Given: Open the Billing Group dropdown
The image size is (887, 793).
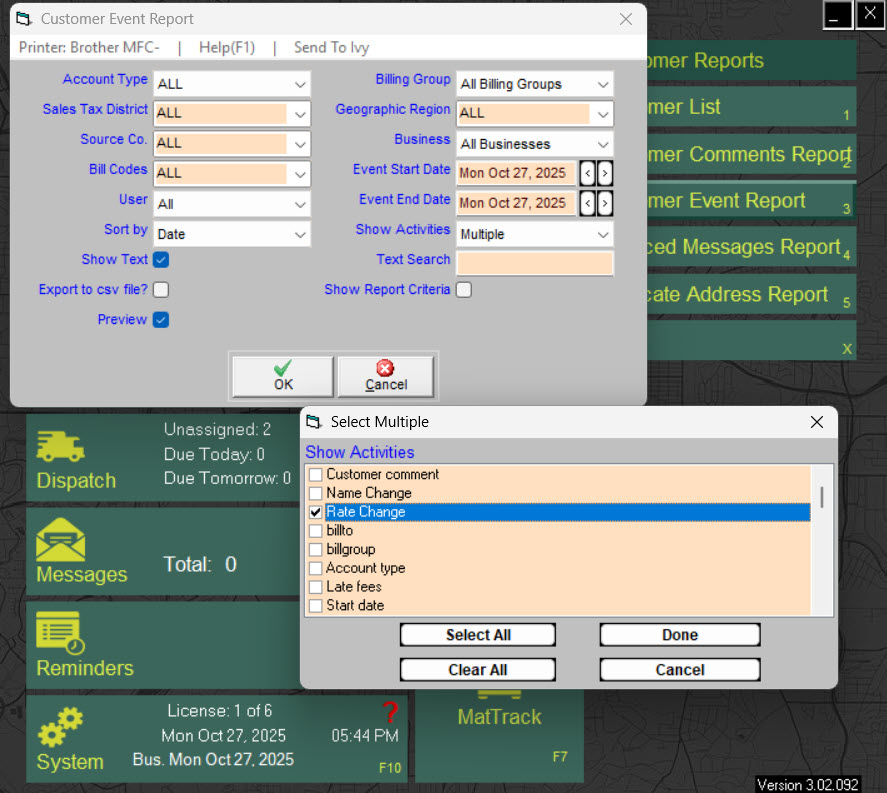Looking at the screenshot, I should pos(602,85).
